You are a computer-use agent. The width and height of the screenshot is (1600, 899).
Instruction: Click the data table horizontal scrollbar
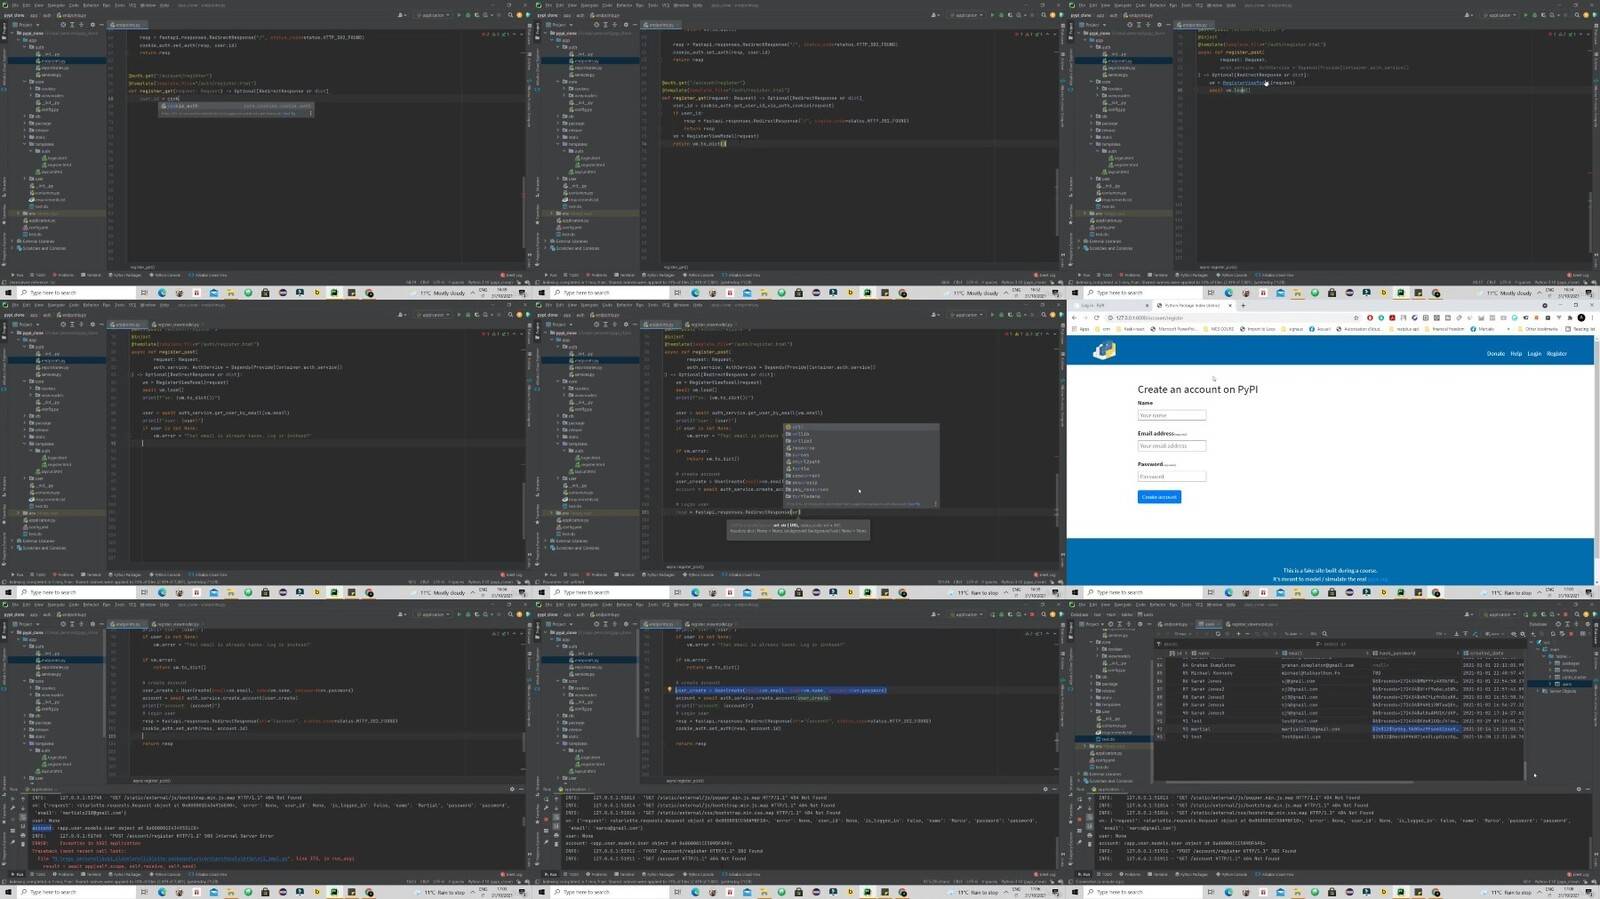coord(1289,782)
